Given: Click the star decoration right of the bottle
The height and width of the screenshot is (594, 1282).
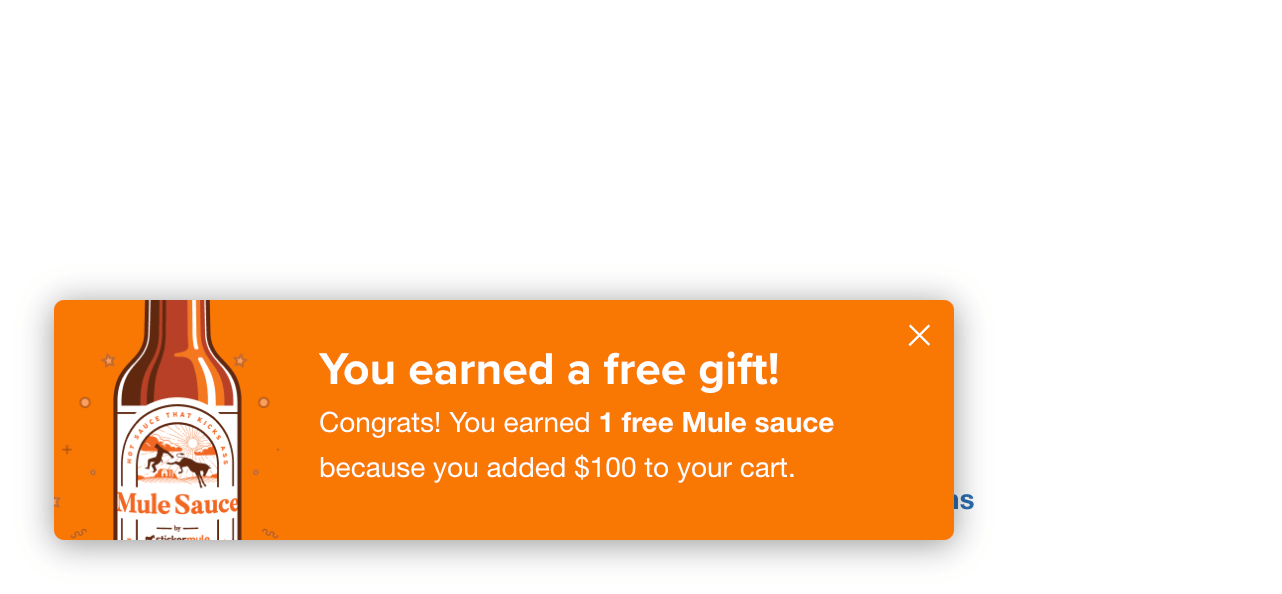Looking at the screenshot, I should point(240,360).
